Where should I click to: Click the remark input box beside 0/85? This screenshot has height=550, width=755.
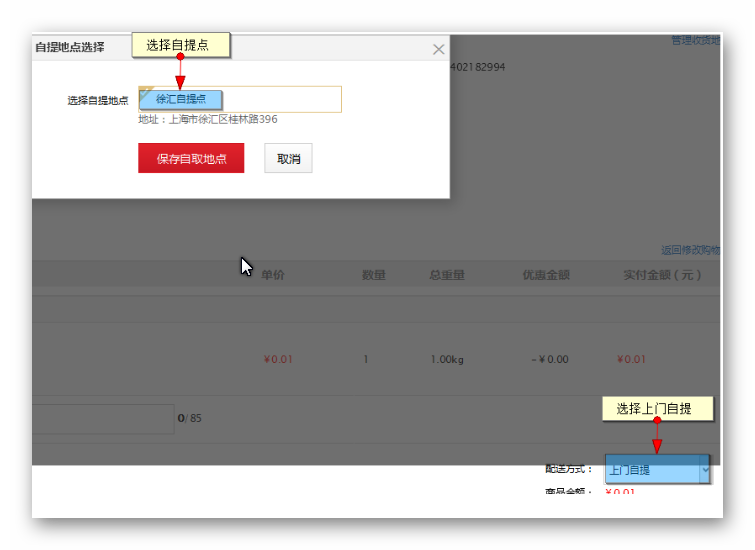click(103, 419)
